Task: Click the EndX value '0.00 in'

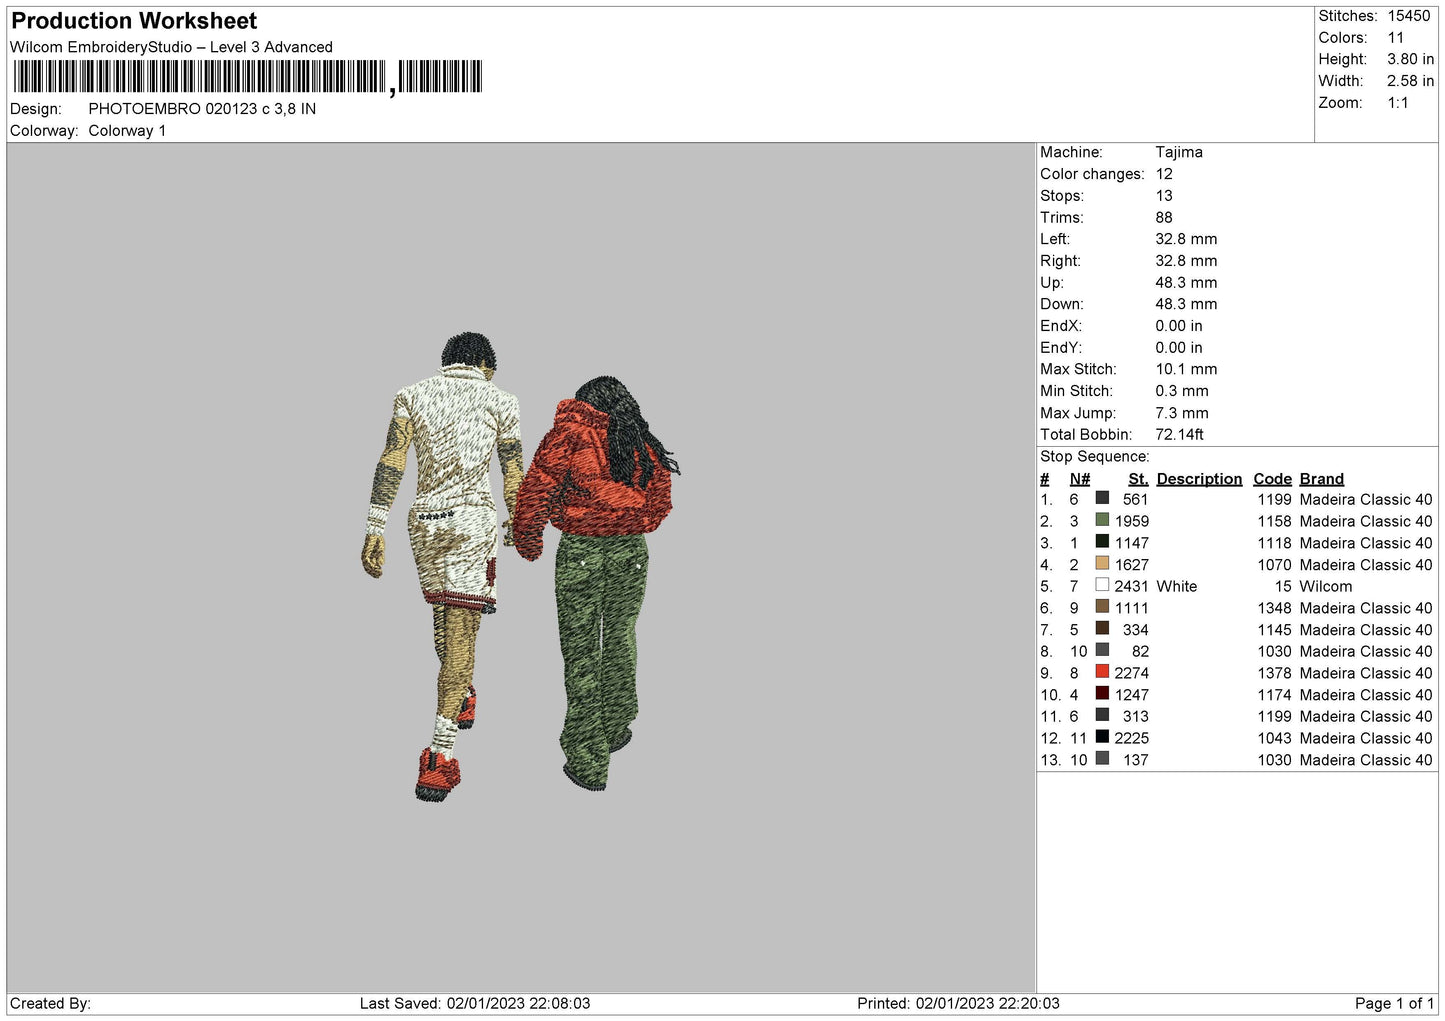Action: pos(1179,326)
